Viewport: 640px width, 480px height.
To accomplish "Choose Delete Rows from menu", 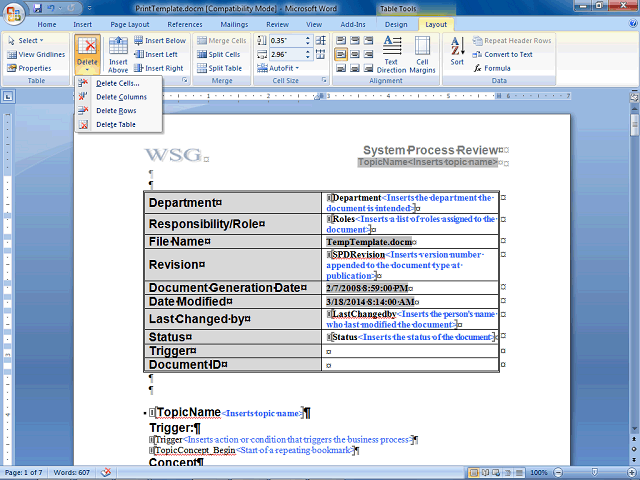I will click(118, 111).
